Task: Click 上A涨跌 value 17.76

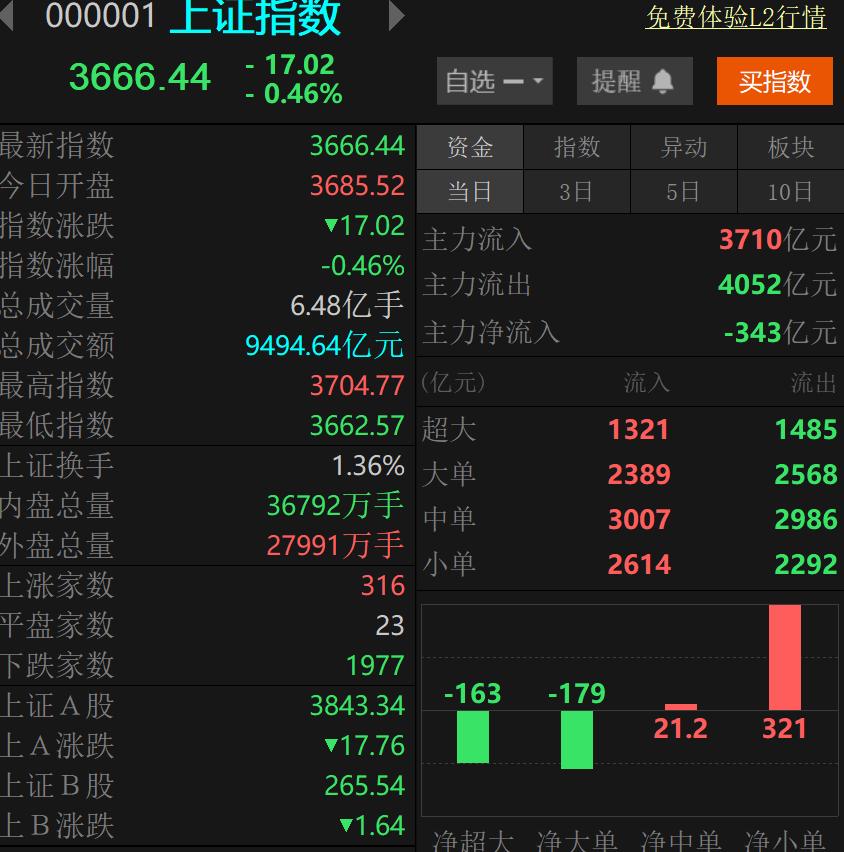Action: (x=364, y=746)
